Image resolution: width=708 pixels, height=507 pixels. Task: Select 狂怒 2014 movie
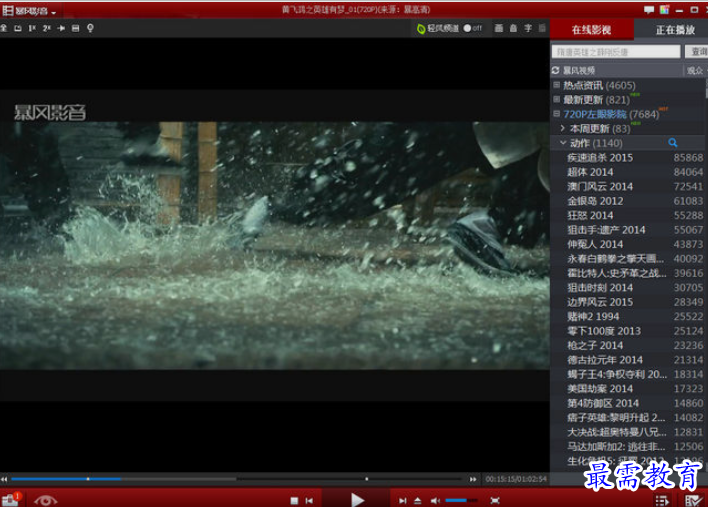(590, 215)
